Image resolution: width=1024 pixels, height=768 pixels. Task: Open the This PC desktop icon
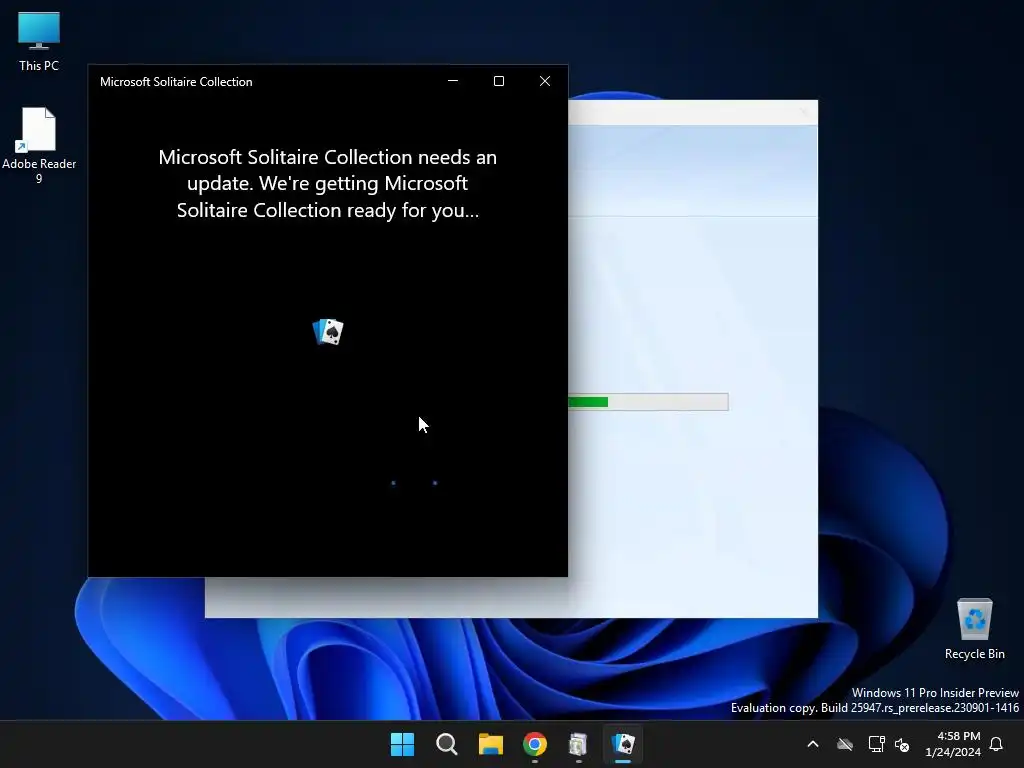[39, 41]
